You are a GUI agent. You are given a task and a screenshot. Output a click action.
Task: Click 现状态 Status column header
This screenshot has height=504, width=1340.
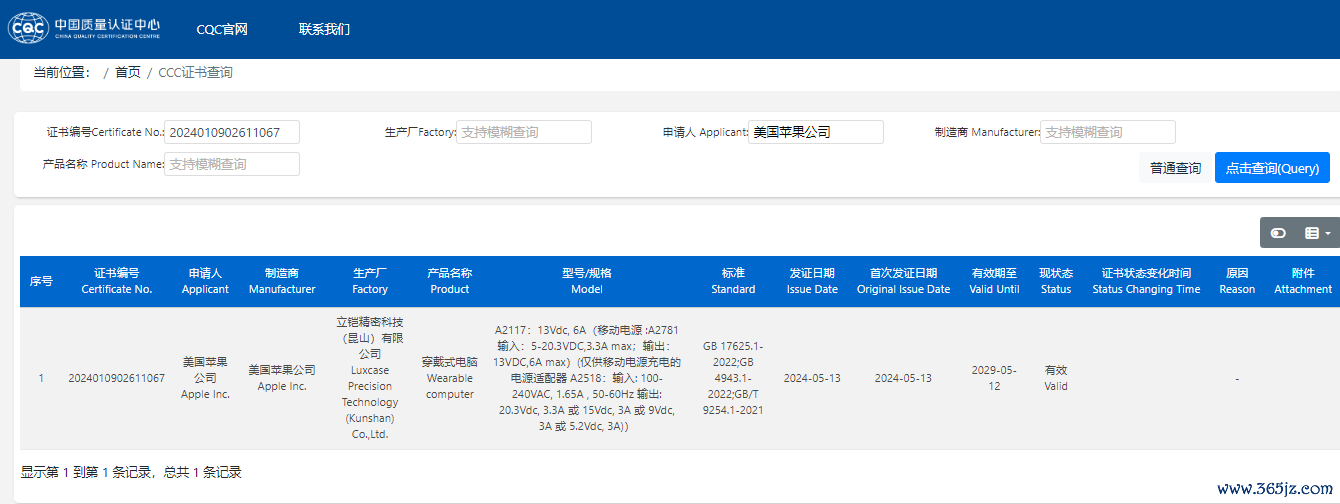coord(1056,281)
